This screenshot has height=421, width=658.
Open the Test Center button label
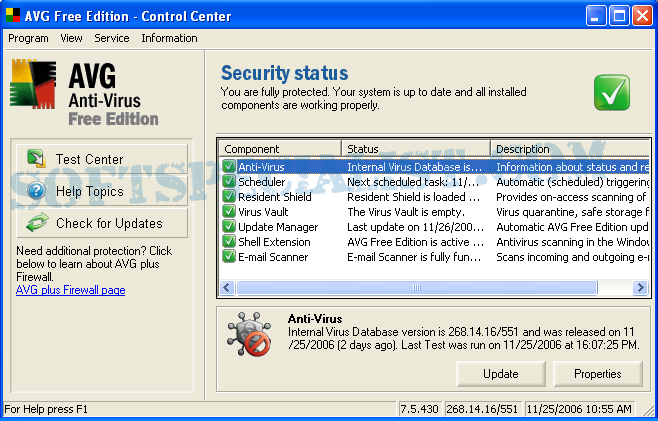(x=89, y=159)
